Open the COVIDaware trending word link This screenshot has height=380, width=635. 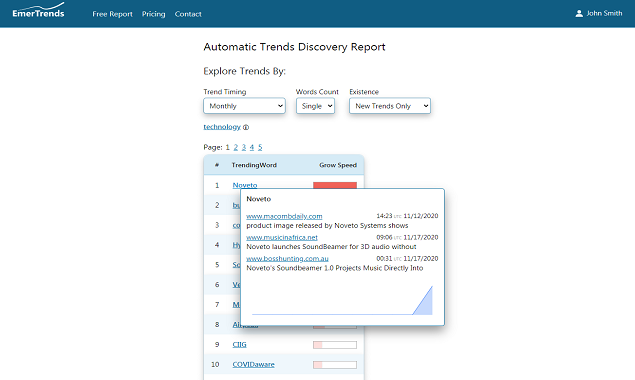253,364
